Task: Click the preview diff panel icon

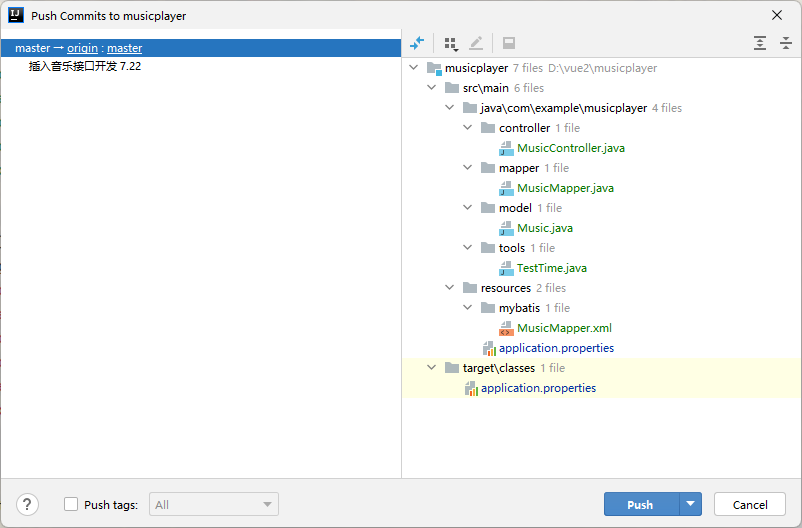Action: [x=509, y=43]
